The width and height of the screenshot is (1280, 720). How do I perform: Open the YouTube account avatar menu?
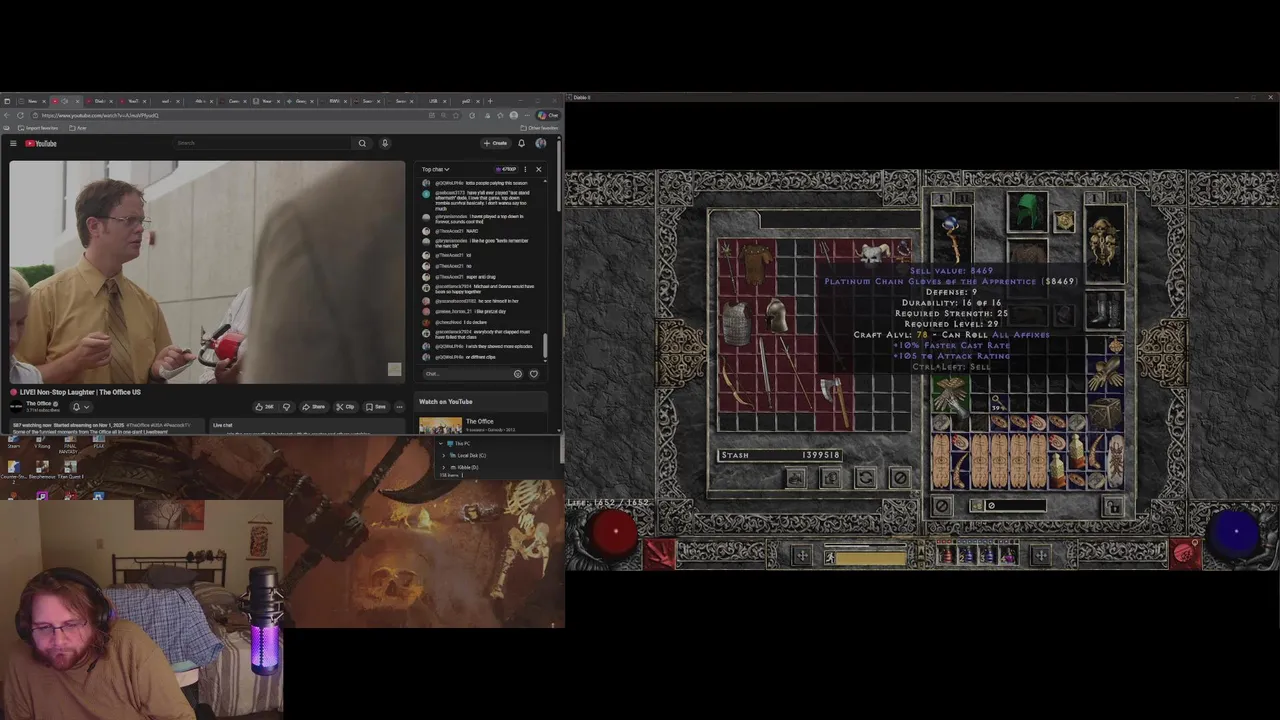pyautogui.click(x=541, y=143)
